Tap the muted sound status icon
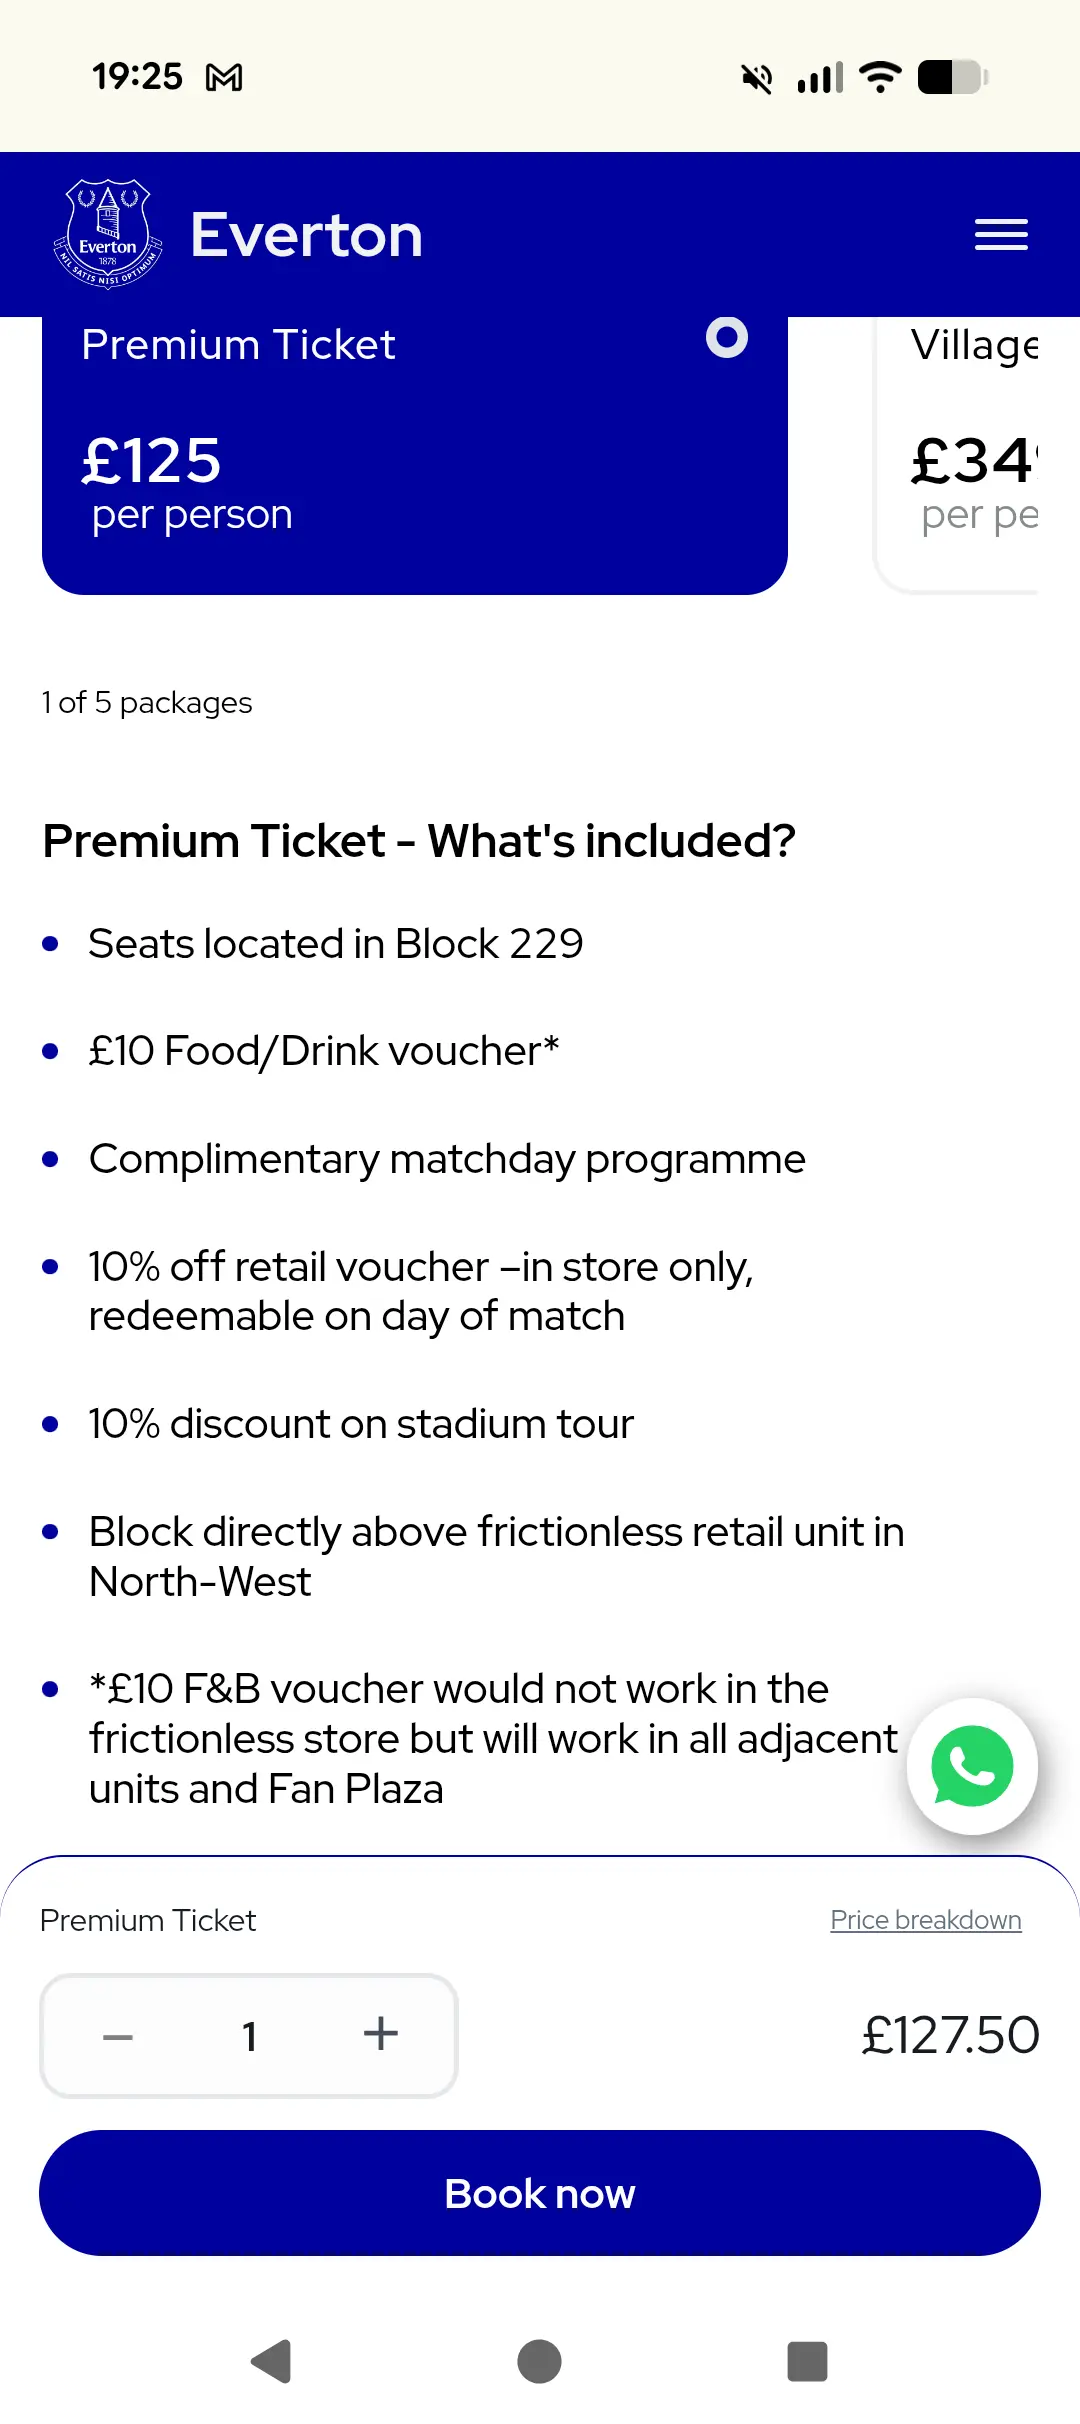This screenshot has height=2424, width=1080. coord(757,77)
